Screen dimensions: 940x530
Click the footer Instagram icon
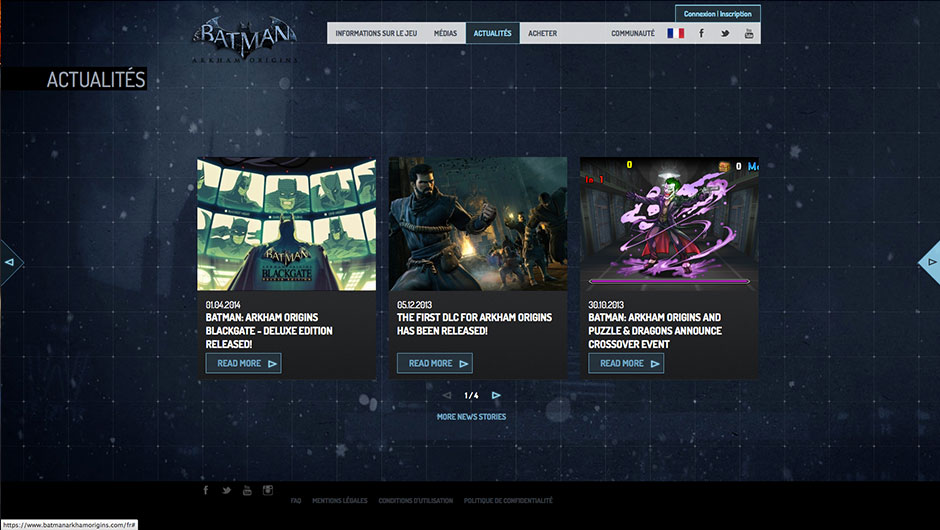tap(268, 490)
